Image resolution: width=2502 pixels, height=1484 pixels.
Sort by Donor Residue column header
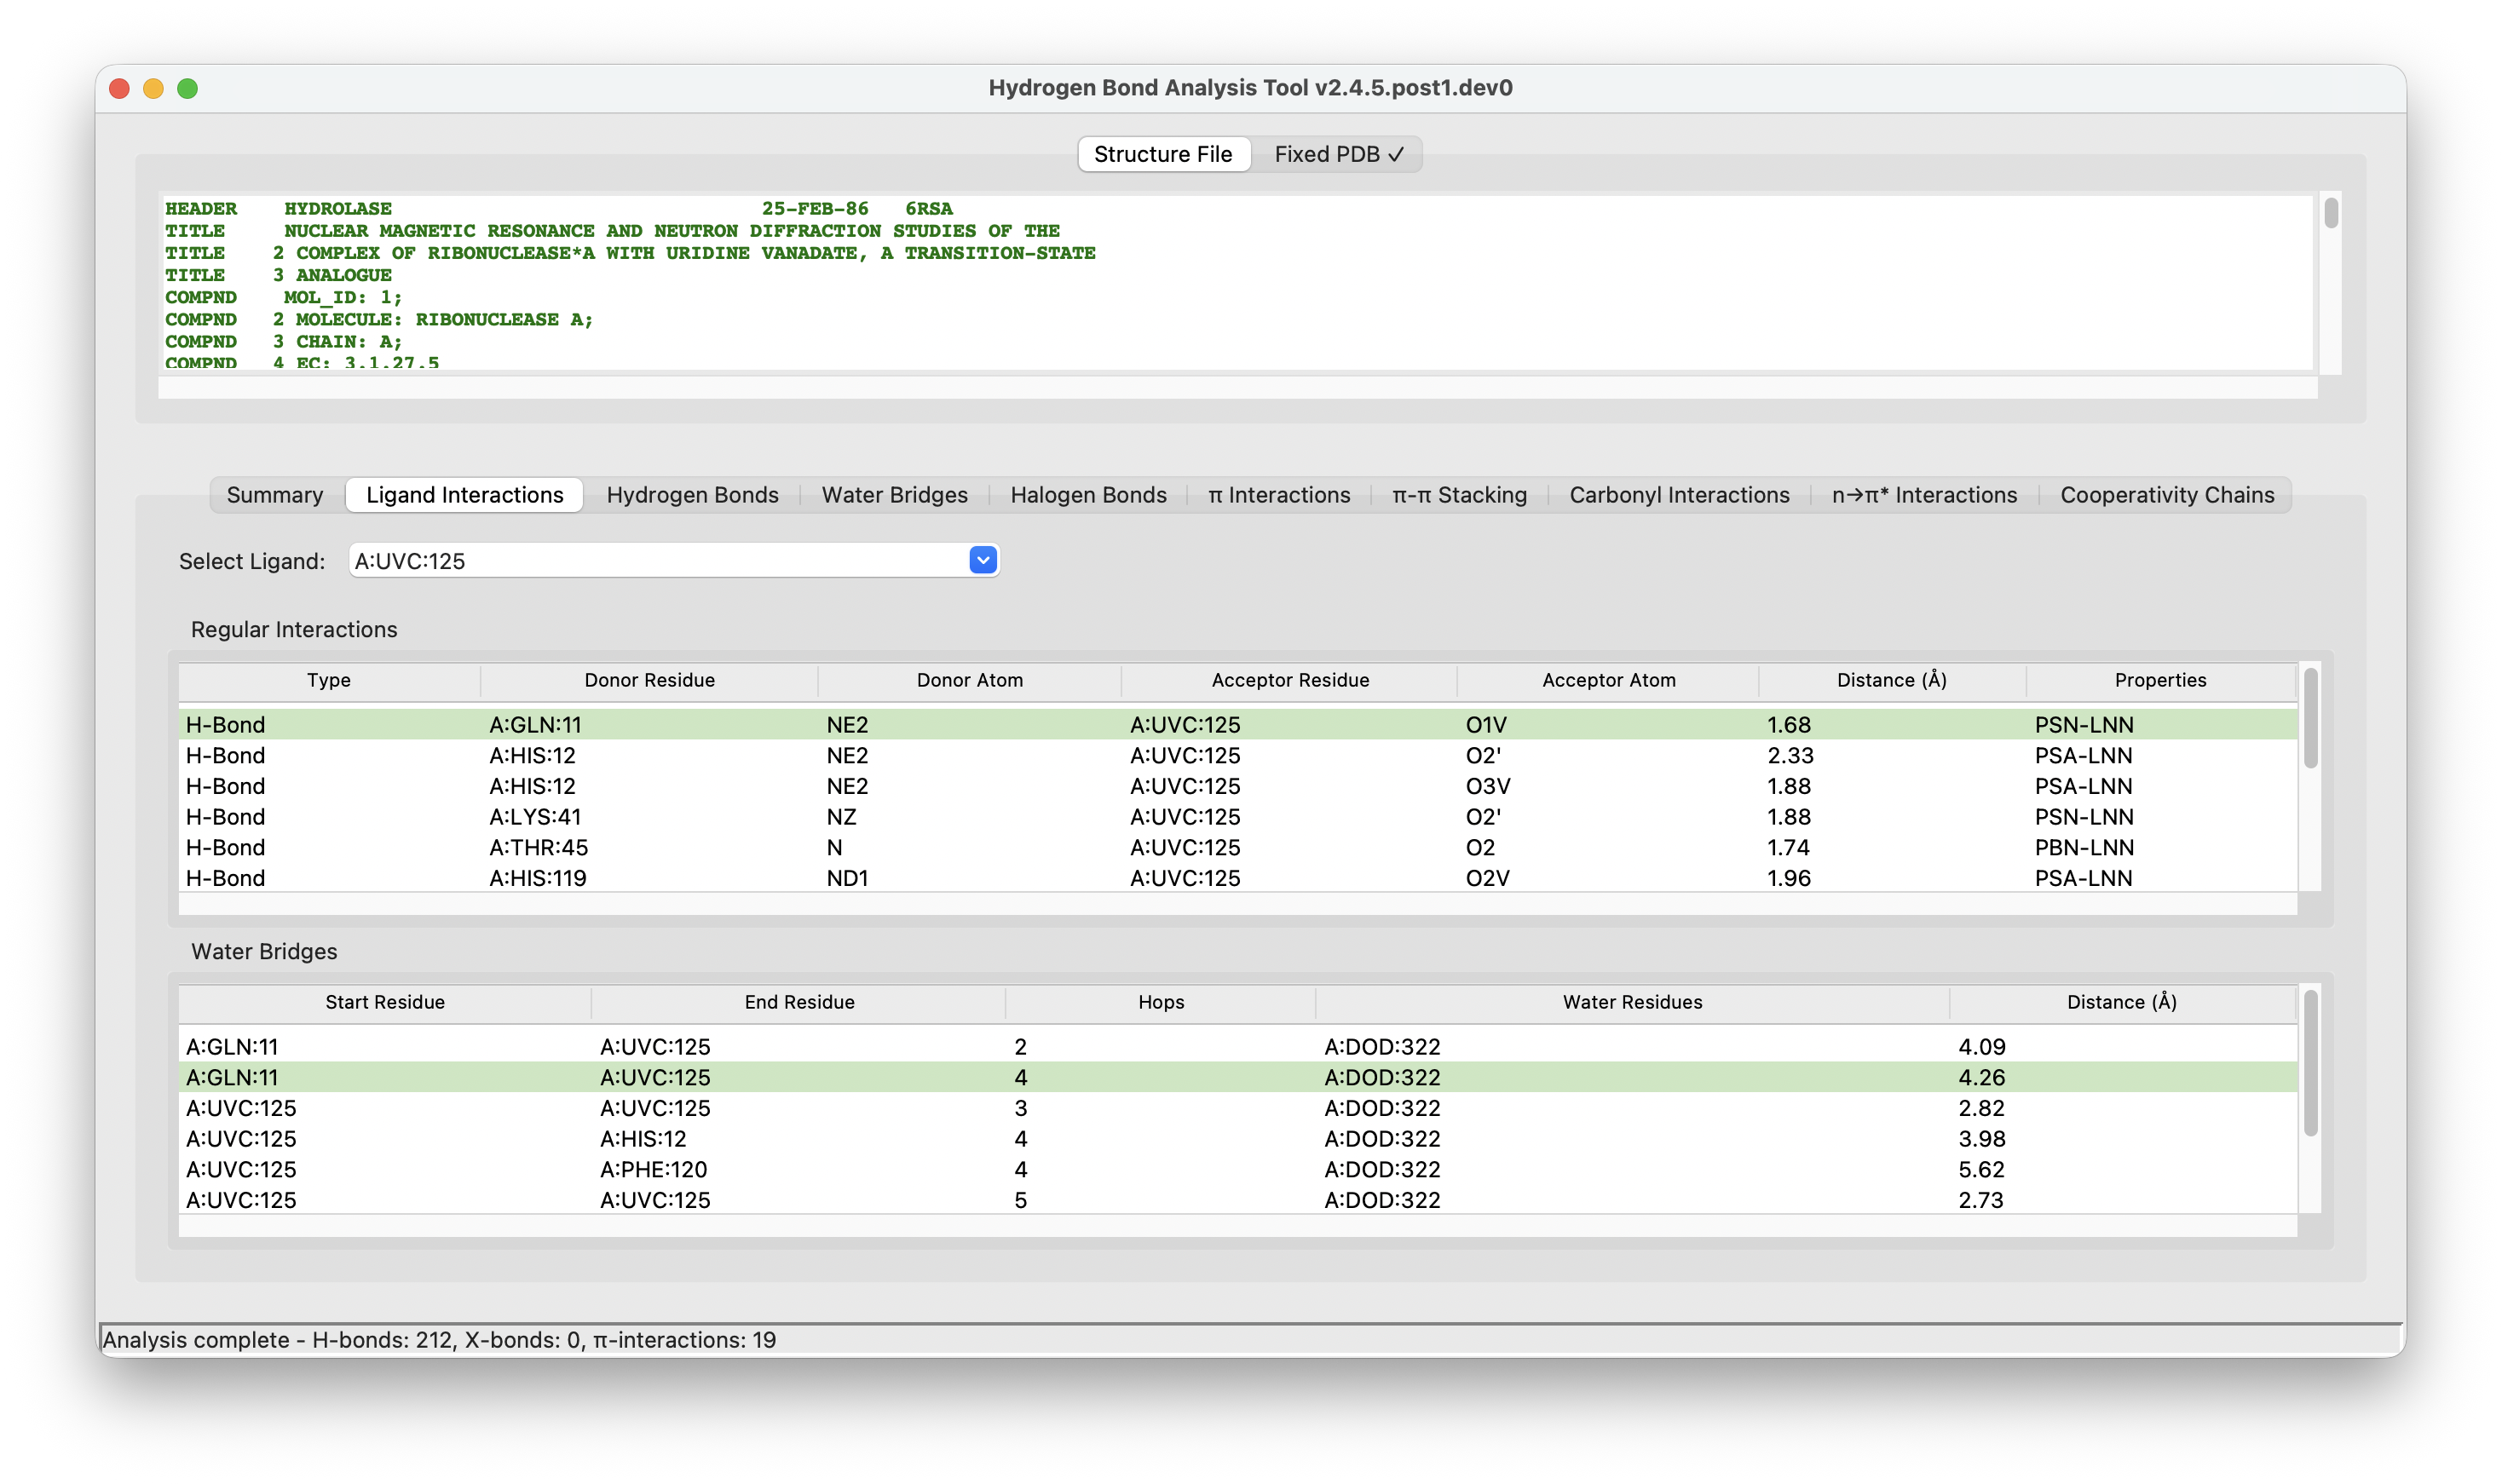click(649, 680)
